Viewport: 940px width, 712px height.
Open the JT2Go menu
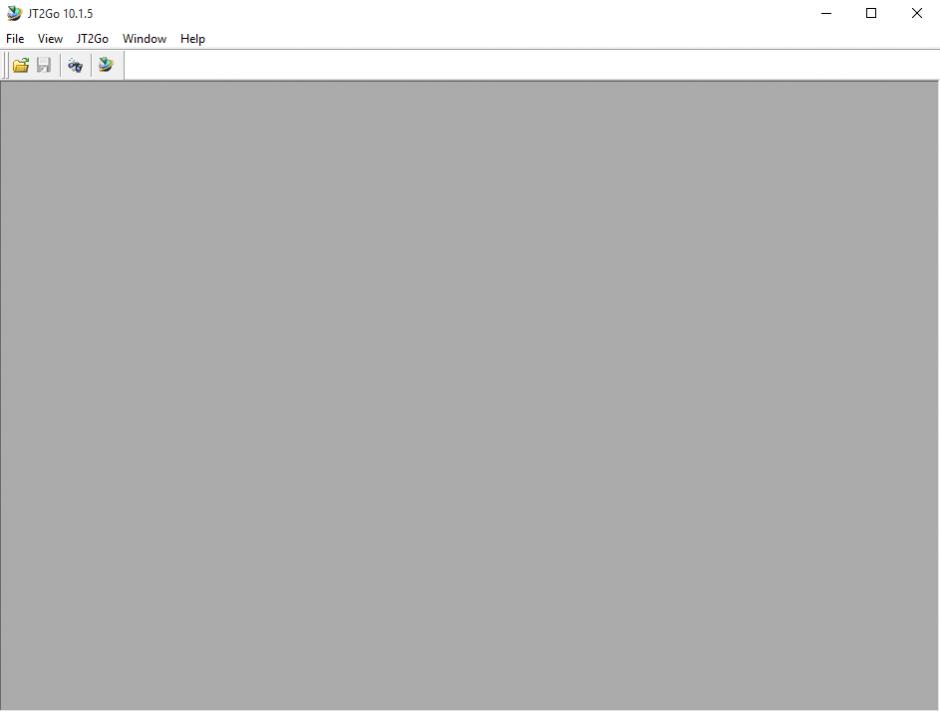pos(92,38)
